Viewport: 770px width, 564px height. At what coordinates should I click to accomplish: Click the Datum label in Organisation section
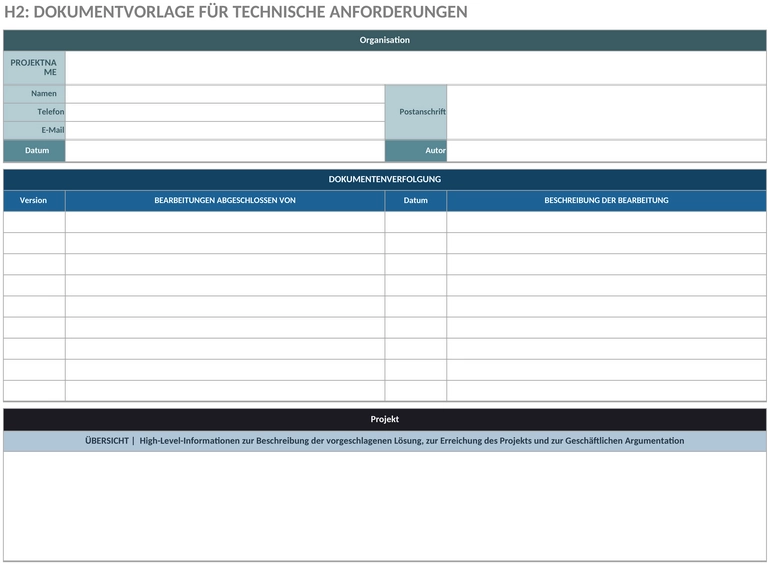(x=34, y=151)
